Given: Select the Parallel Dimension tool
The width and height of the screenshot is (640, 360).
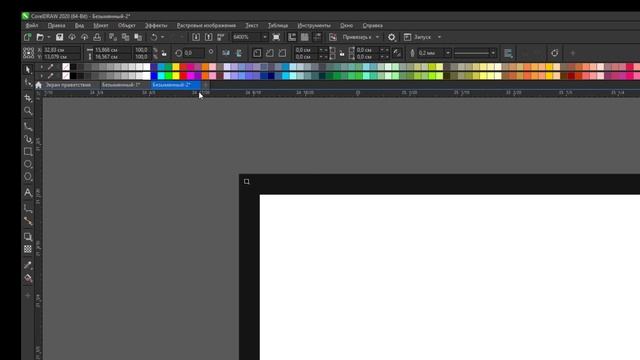Looking at the screenshot, I should tap(28, 208).
